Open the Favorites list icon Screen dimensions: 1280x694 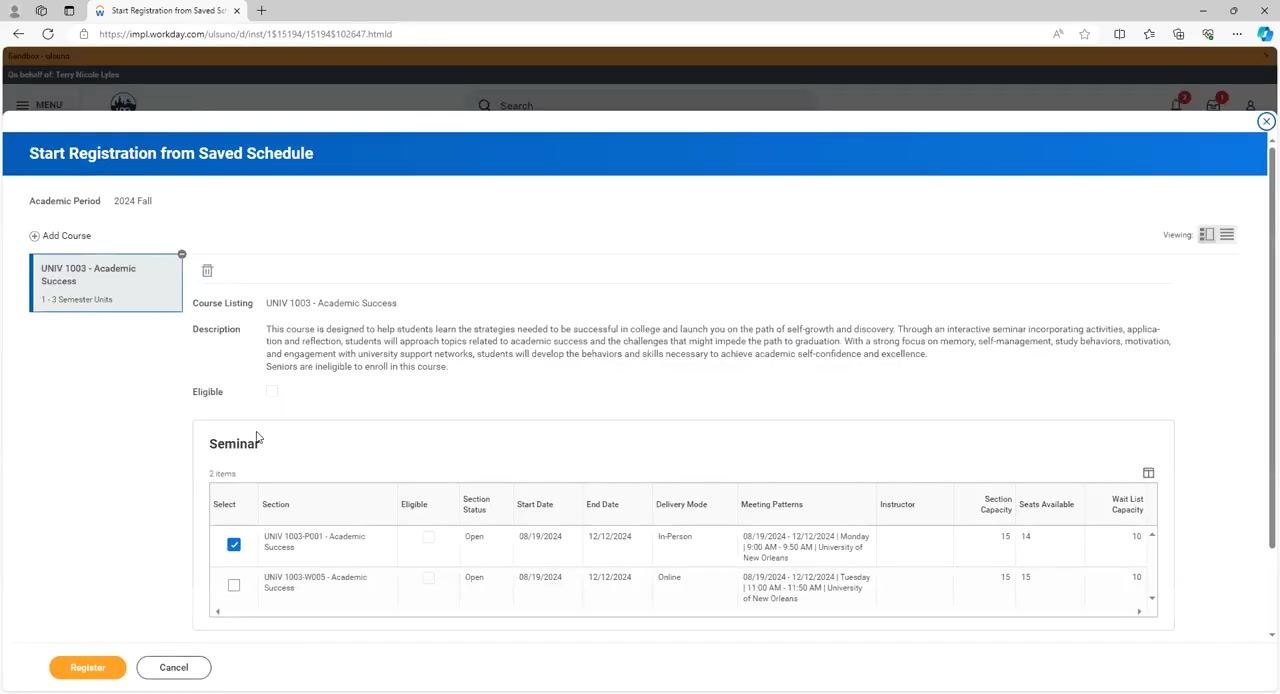coord(1149,34)
